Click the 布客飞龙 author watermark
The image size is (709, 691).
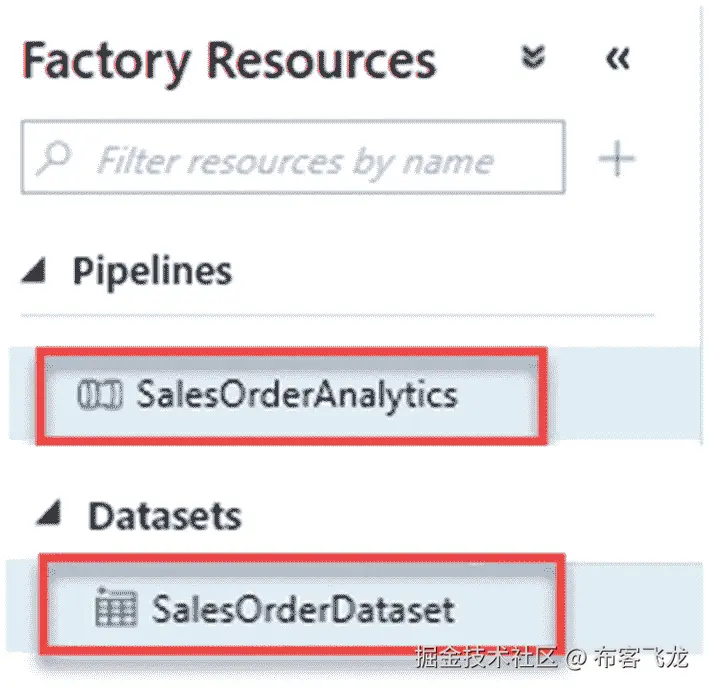coord(641,657)
